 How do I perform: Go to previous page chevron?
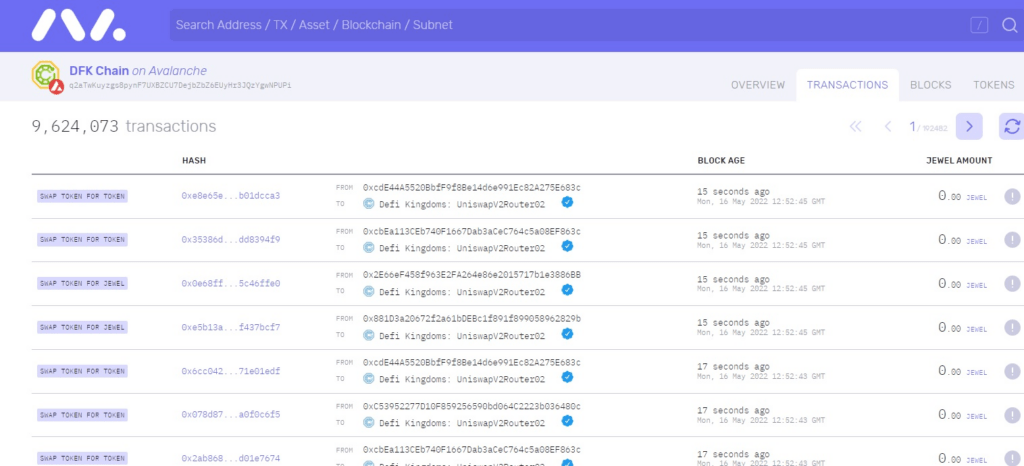888,127
